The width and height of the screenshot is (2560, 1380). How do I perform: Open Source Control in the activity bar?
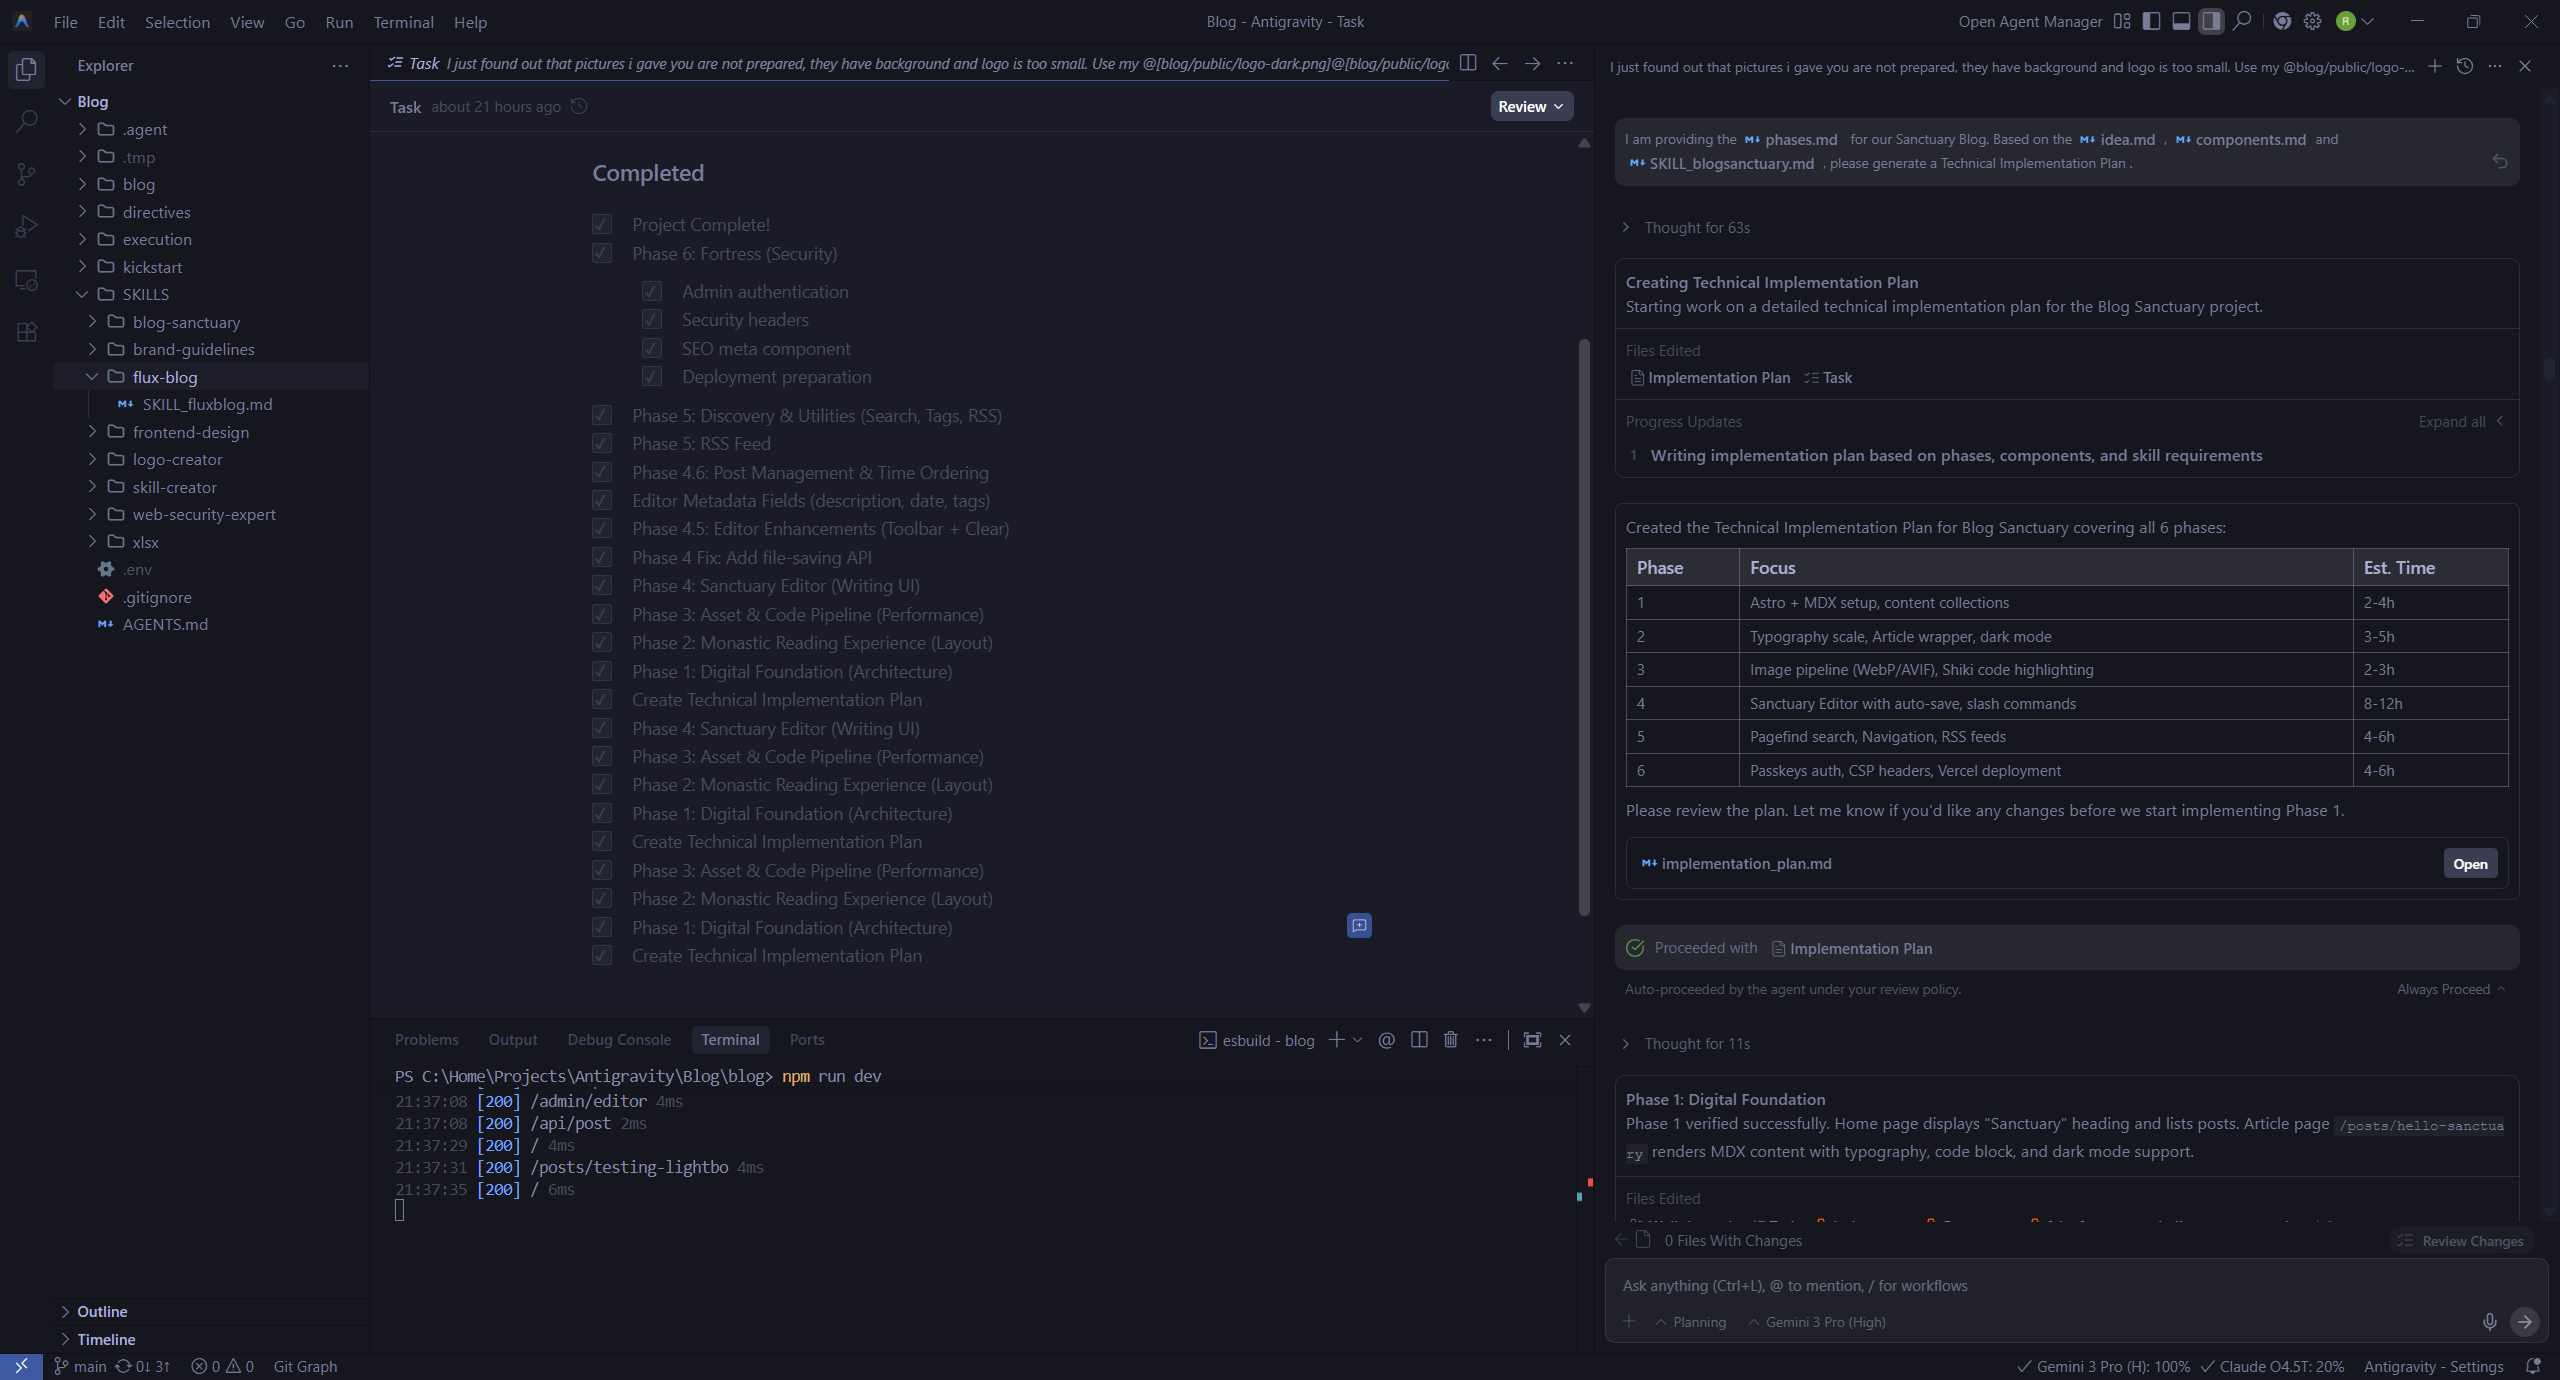tap(25, 174)
